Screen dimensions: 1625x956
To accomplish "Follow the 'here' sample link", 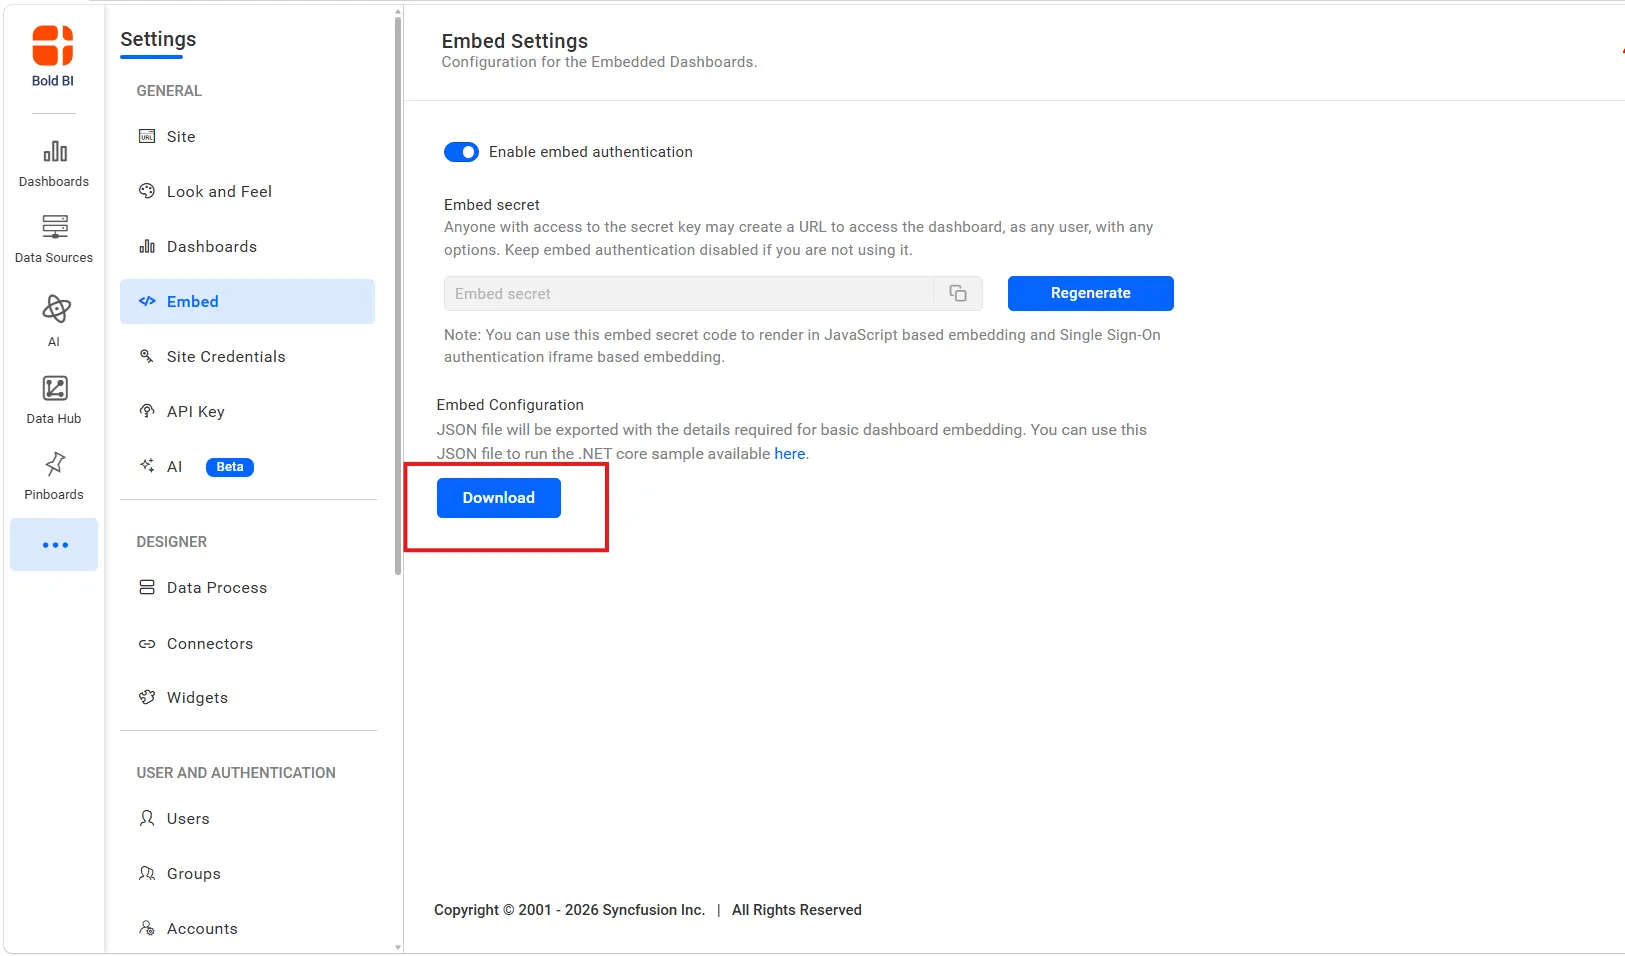I will tap(789, 453).
